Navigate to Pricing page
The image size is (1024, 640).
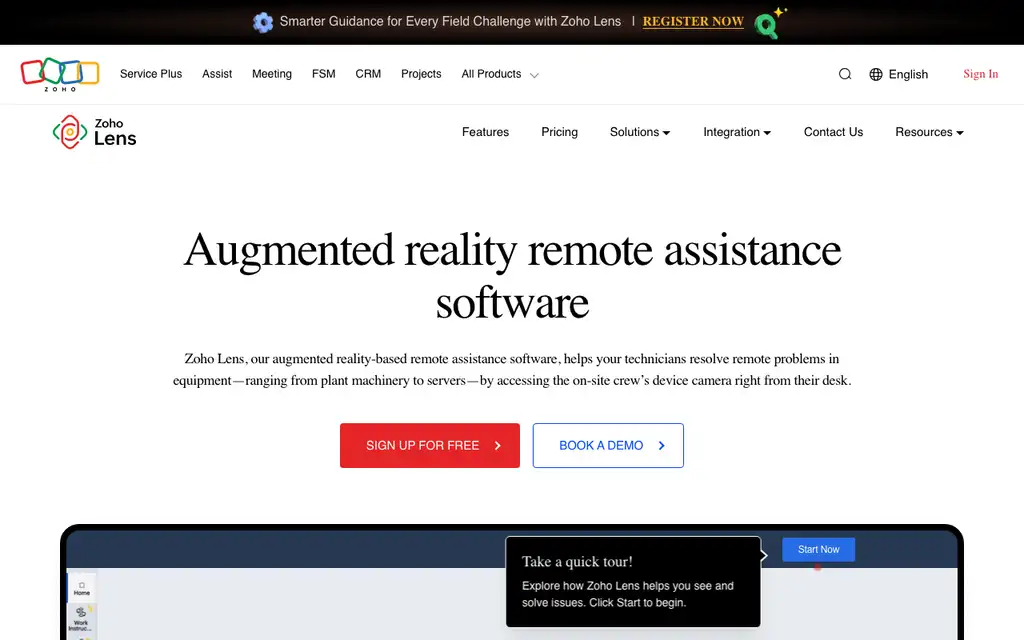pos(560,132)
